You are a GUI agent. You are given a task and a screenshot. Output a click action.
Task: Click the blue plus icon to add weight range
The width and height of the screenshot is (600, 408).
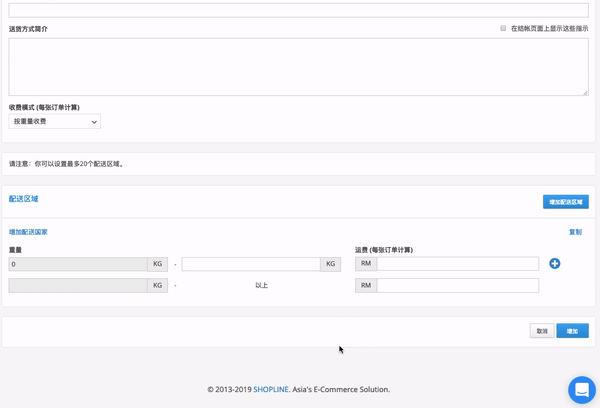(554, 264)
